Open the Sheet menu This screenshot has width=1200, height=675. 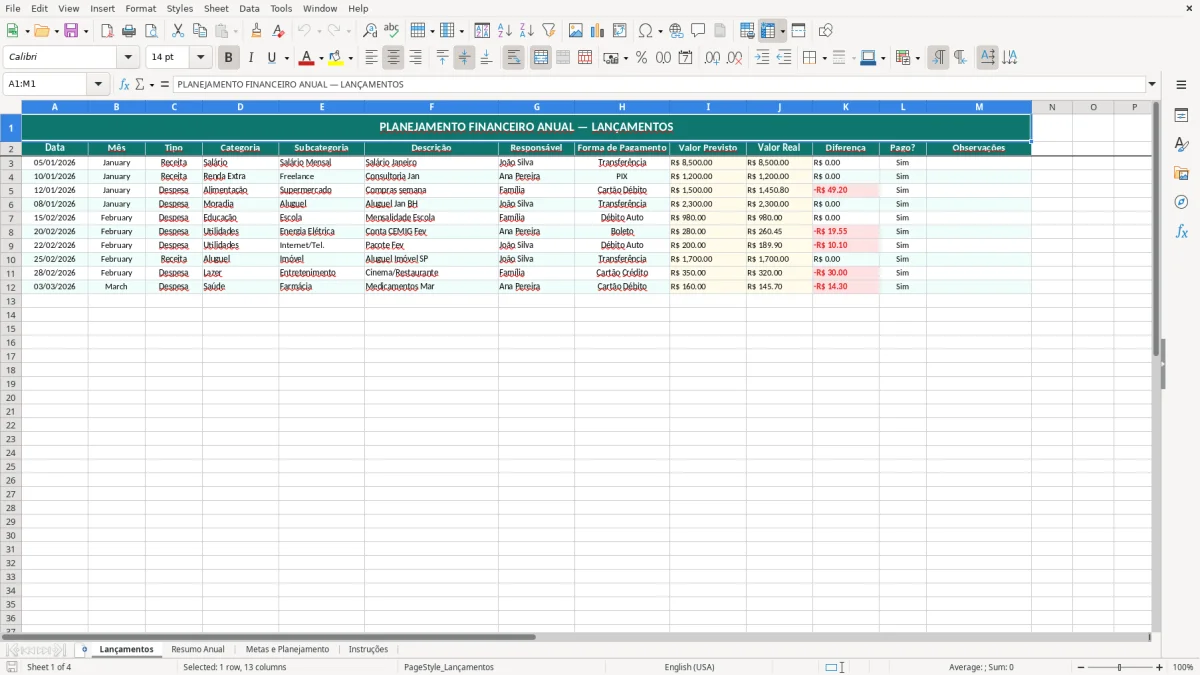[216, 8]
